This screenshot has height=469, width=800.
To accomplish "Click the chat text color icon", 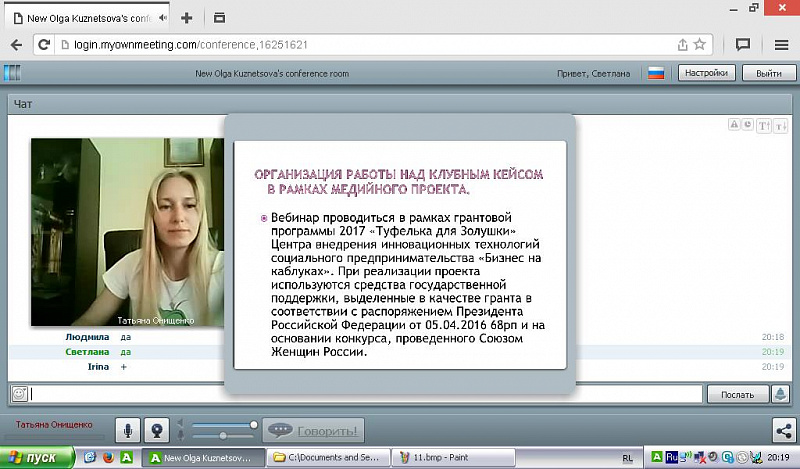I will 734,125.
